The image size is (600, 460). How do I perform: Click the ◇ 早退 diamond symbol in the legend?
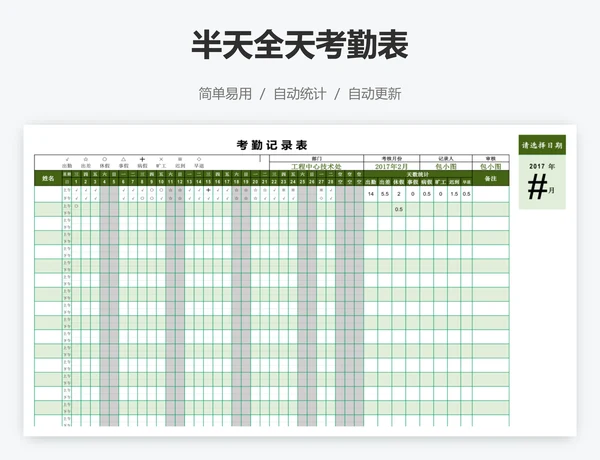(199, 159)
